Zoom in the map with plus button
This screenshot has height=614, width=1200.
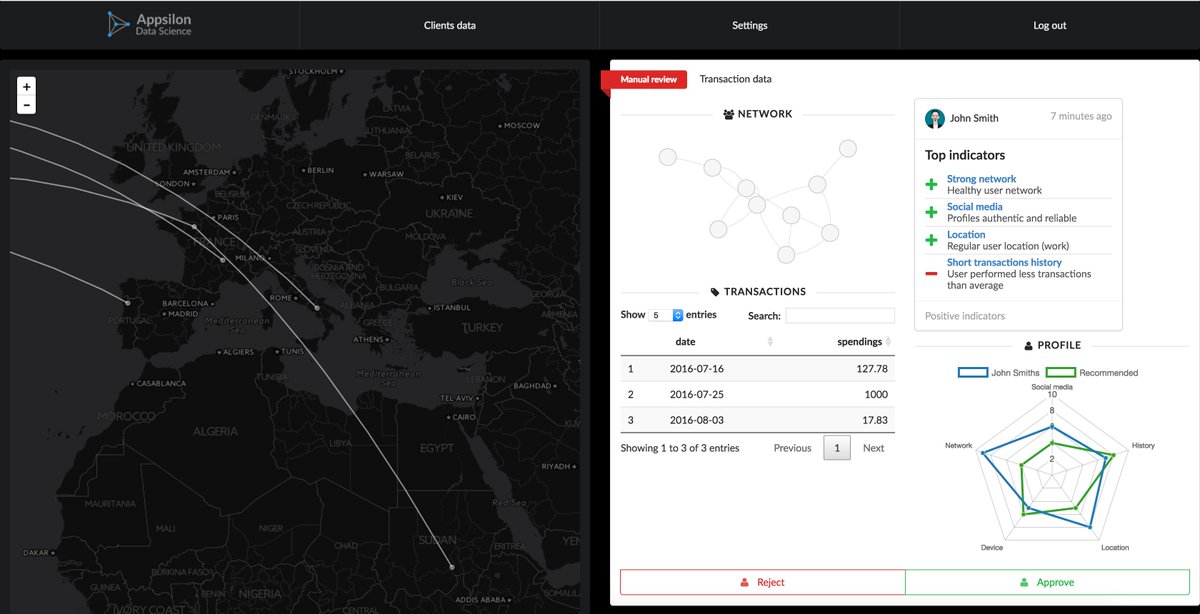point(27,87)
